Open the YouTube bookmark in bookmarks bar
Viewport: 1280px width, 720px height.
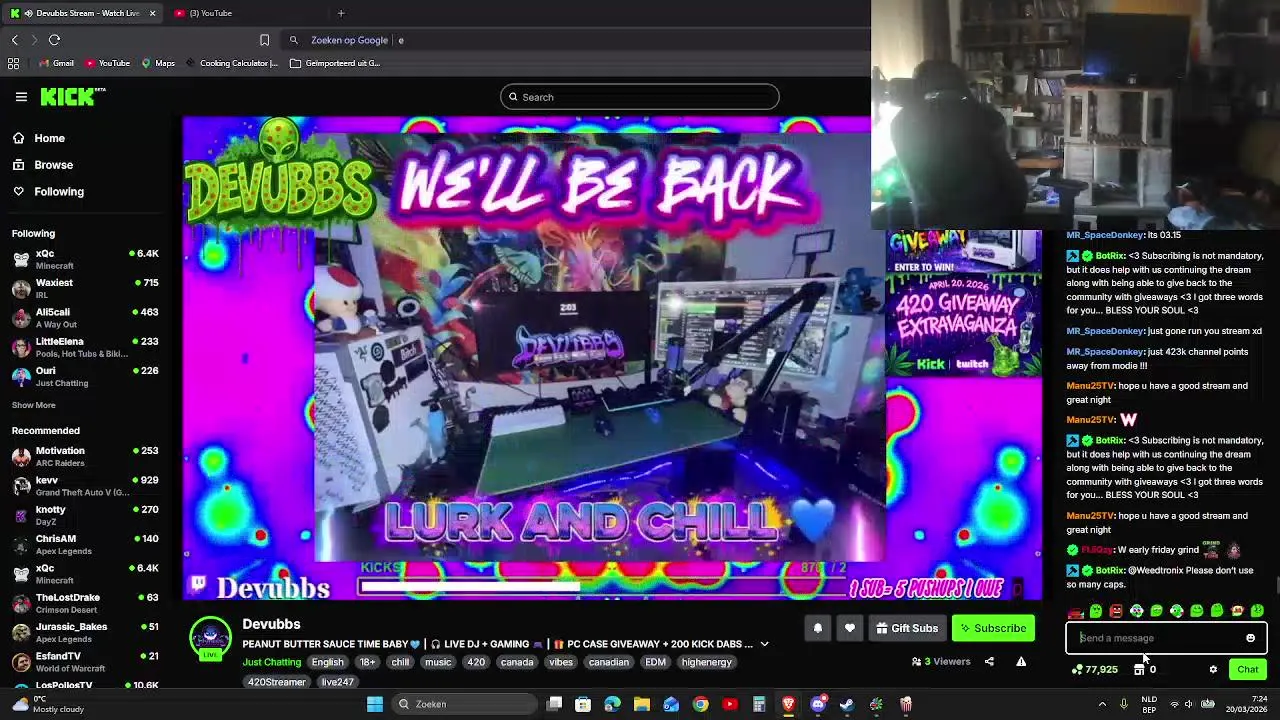coord(107,63)
